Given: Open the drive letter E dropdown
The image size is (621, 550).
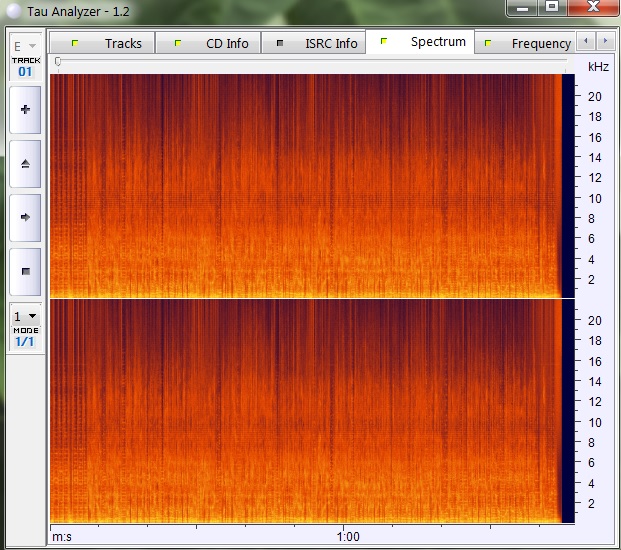Looking at the screenshot, I should coord(25,46).
